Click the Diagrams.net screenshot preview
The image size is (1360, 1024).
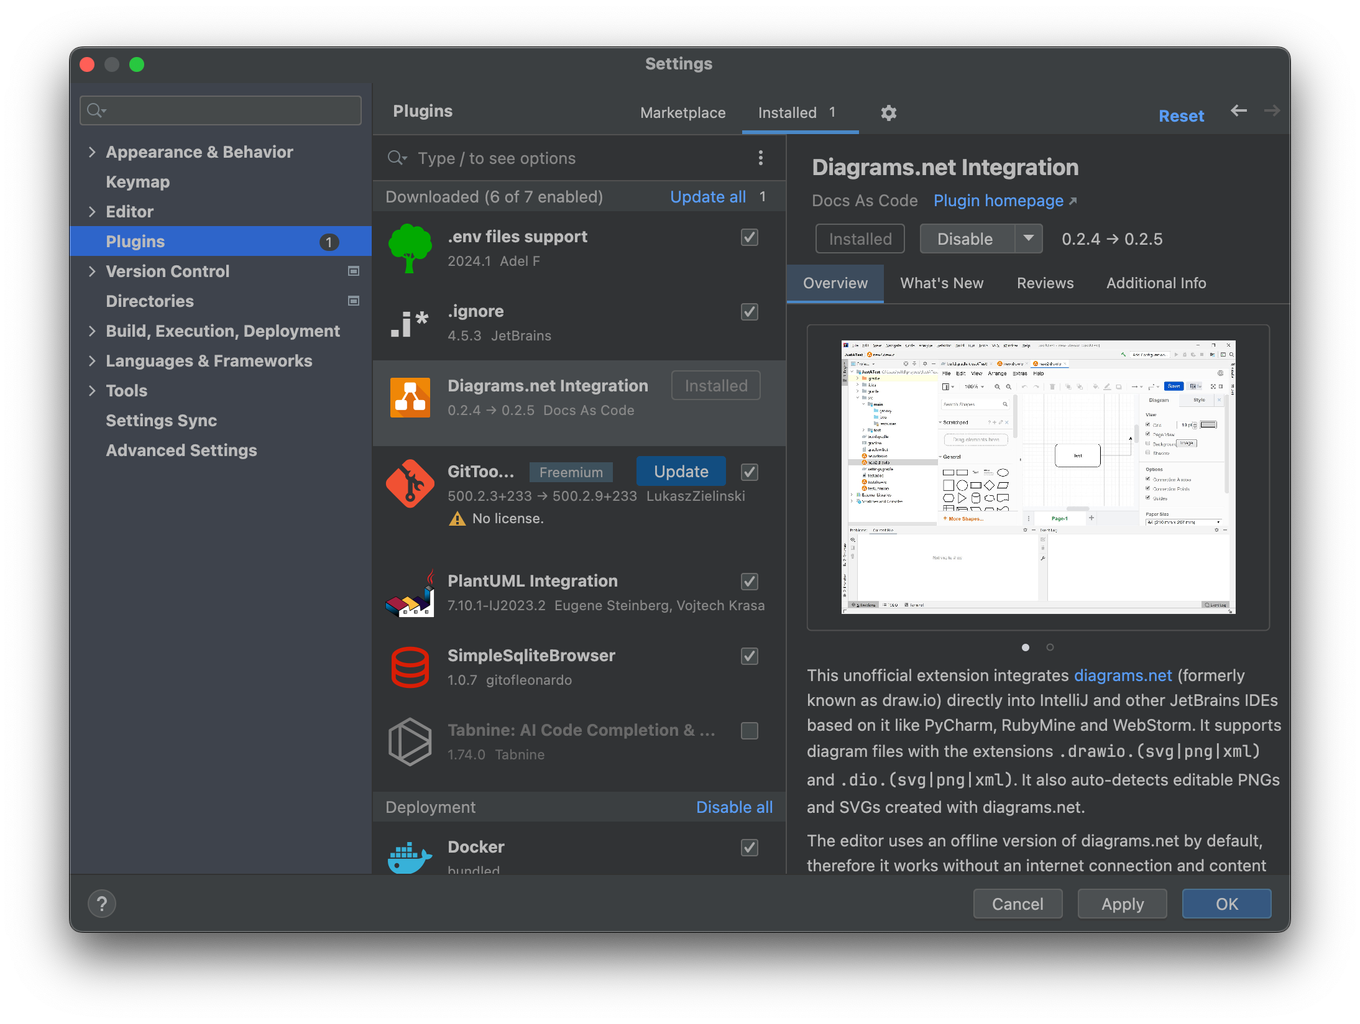coord(1038,477)
